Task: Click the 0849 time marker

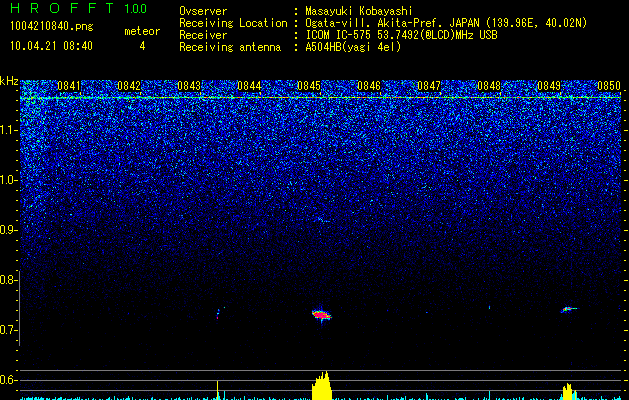Action: (x=549, y=86)
